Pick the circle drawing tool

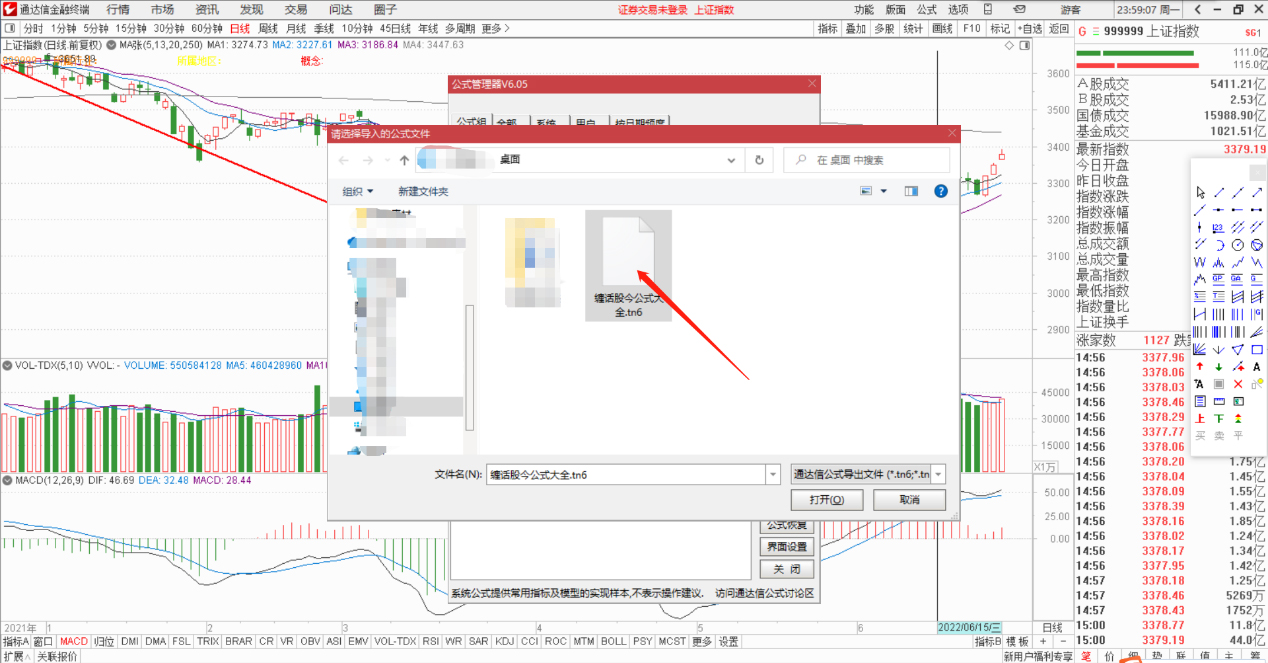[x=1238, y=244]
